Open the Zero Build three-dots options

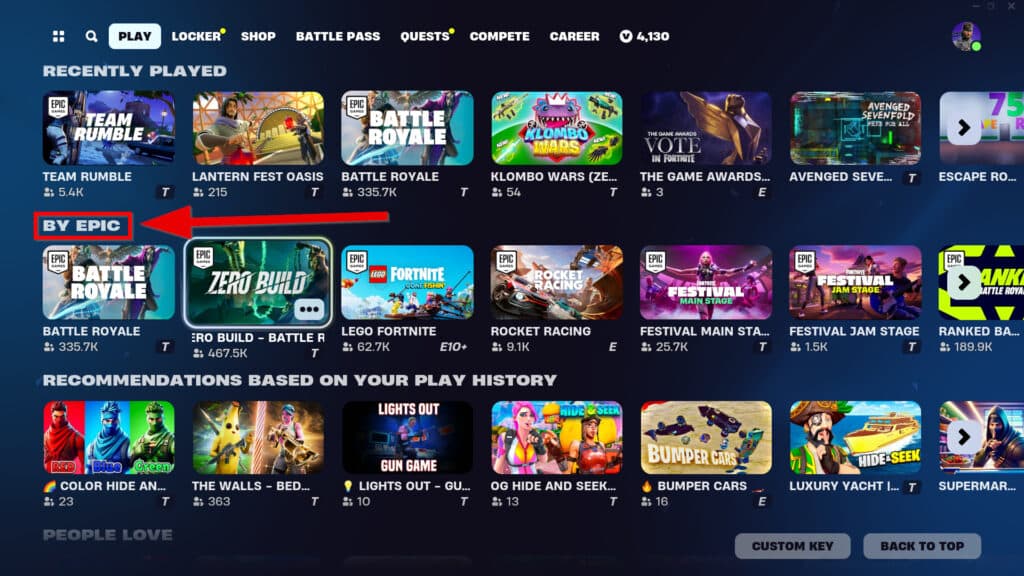[x=309, y=309]
